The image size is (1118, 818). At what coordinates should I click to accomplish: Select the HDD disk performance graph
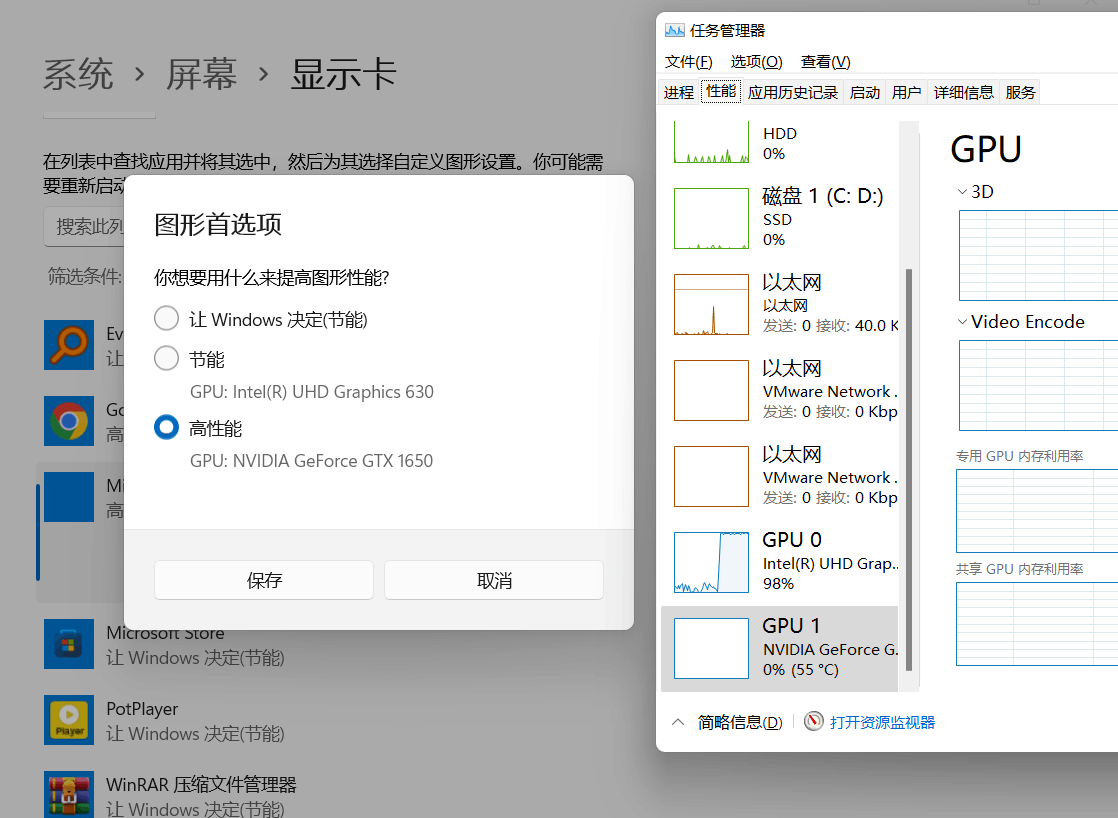coord(712,142)
